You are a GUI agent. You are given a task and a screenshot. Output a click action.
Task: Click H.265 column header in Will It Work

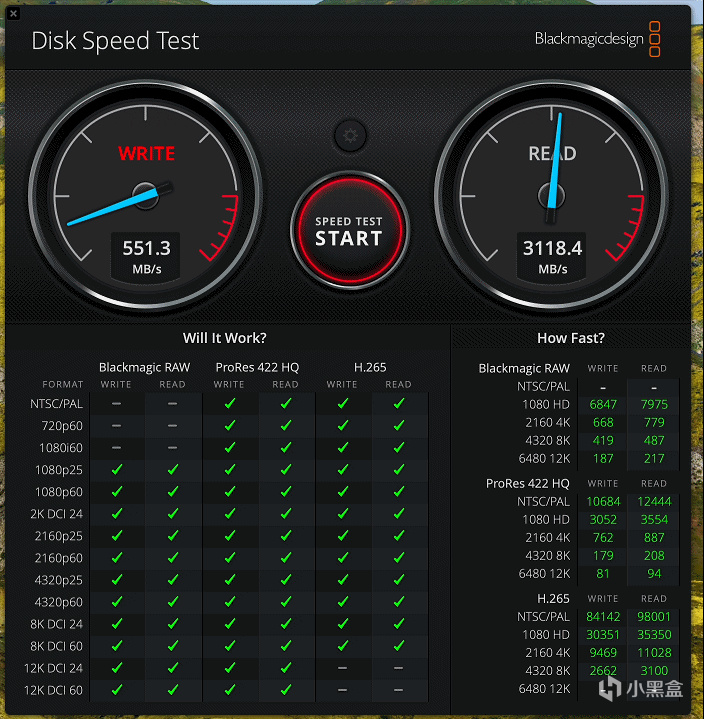coord(370,367)
